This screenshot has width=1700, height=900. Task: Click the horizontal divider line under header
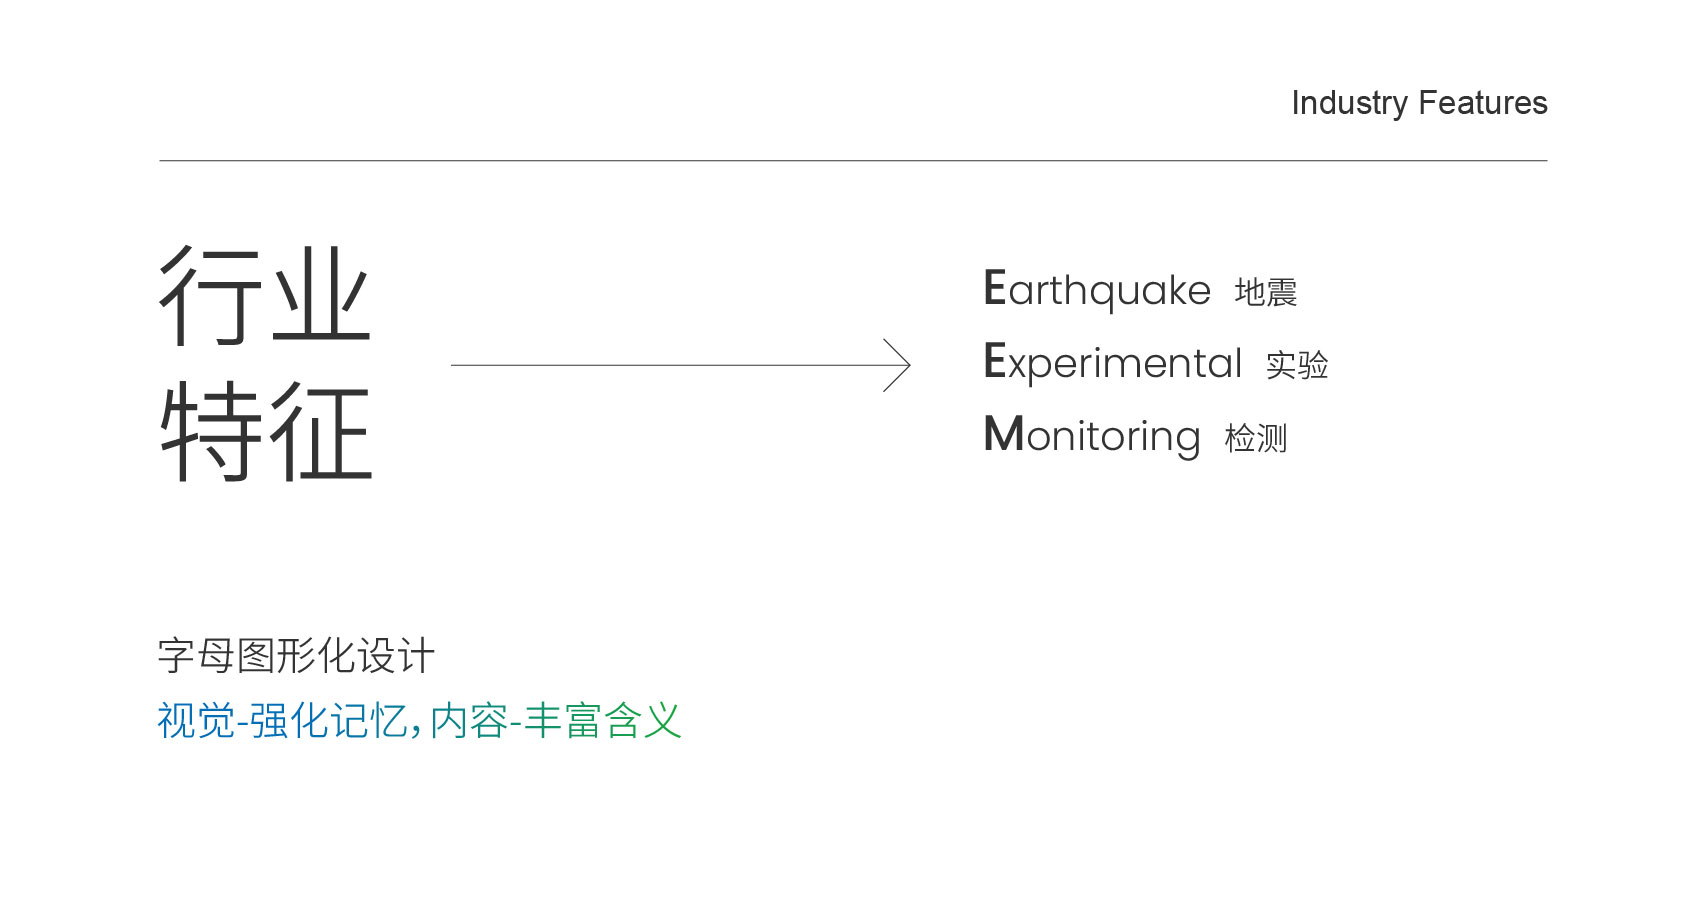click(x=853, y=160)
